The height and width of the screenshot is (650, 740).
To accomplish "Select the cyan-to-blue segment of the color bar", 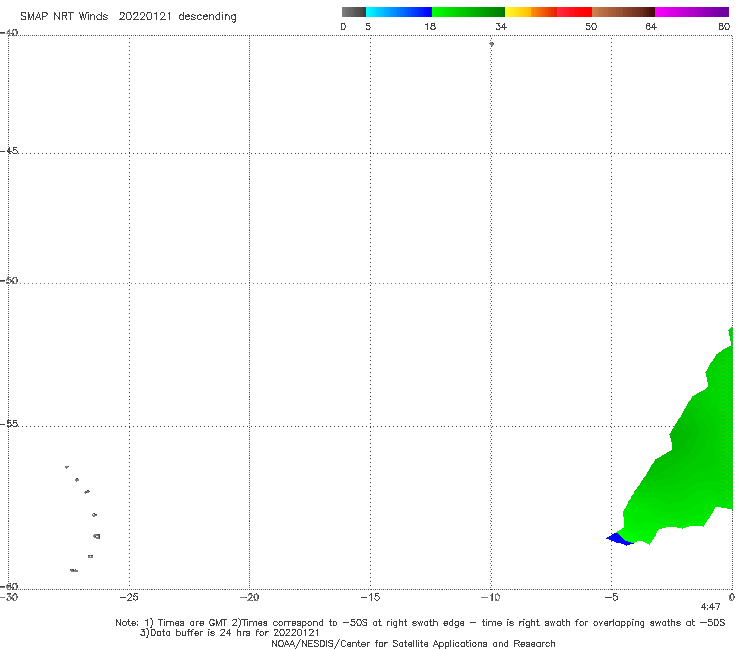I will click(x=399, y=12).
